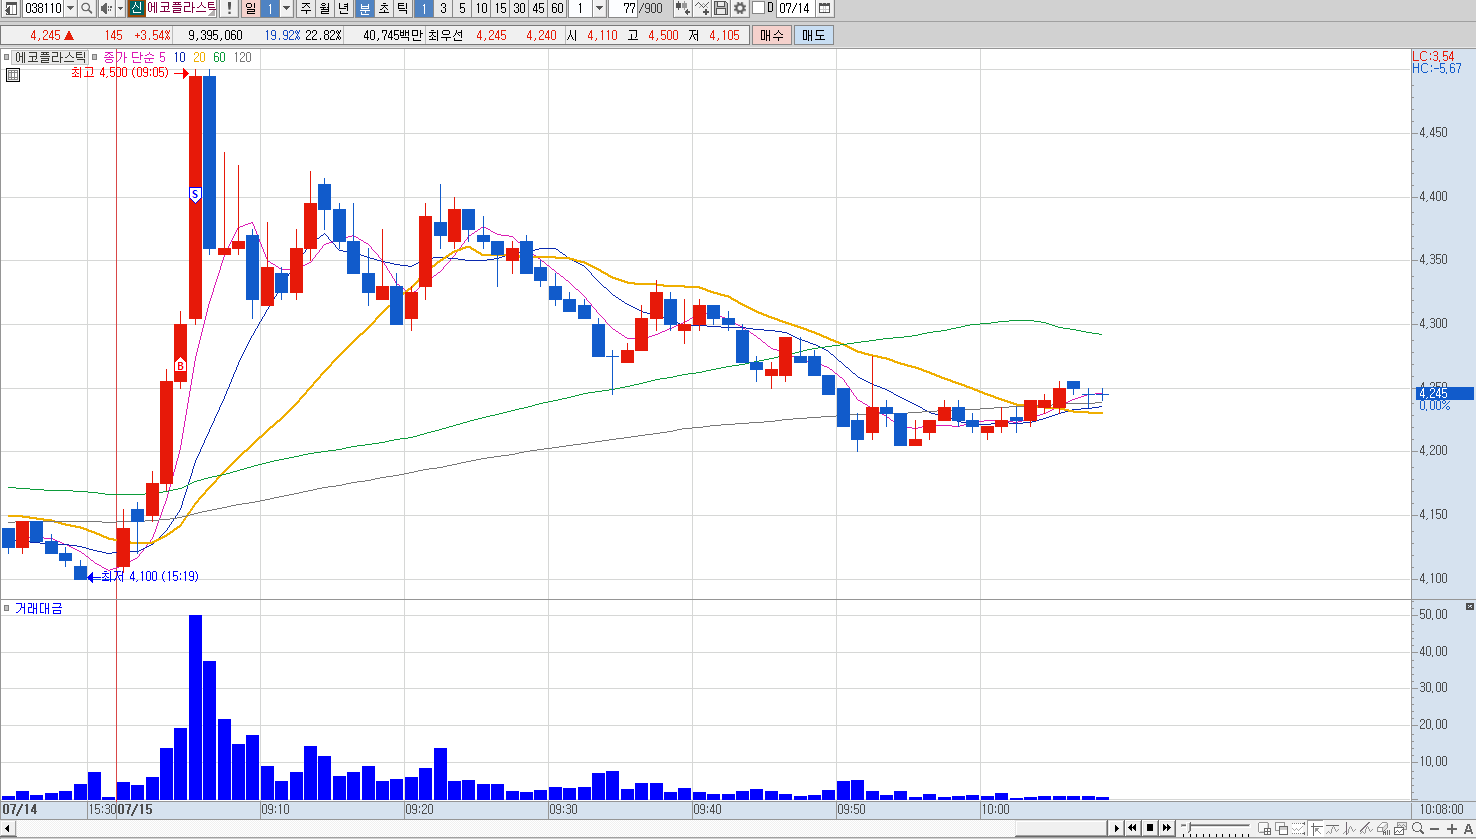Toggle the 분 (minute) chart period
This screenshot has height=839, width=1476.
365,8
